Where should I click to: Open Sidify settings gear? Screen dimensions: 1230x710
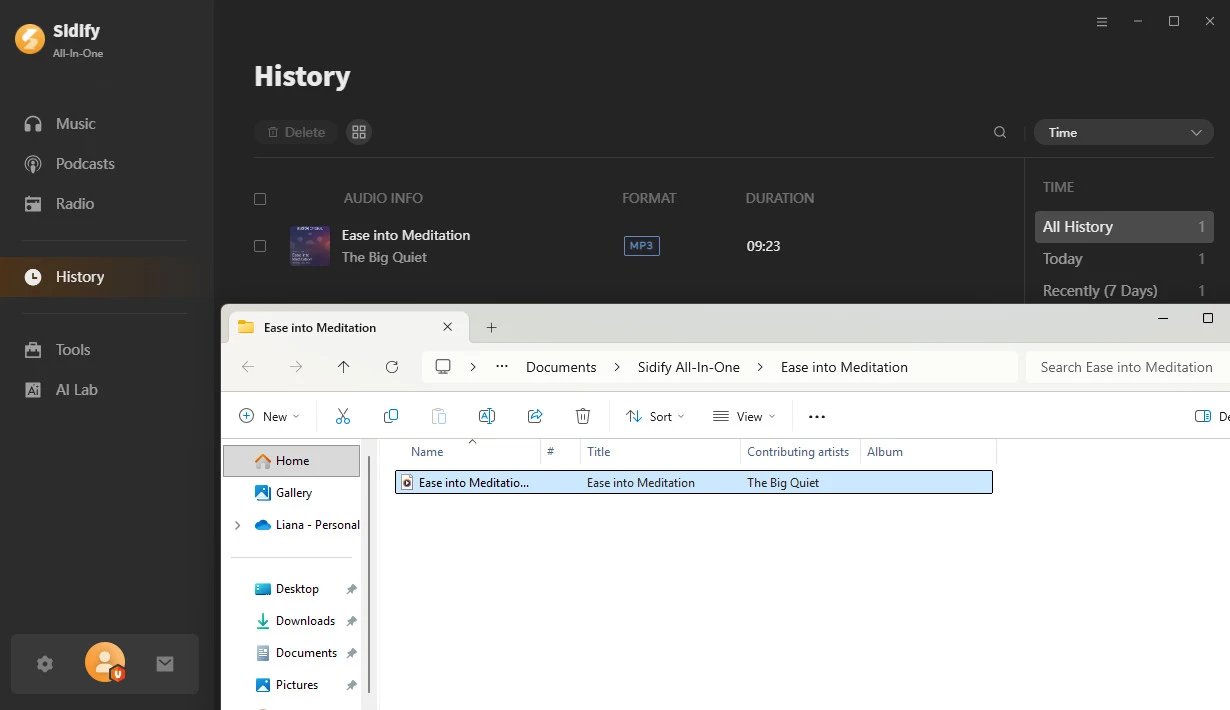click(44, 663)
